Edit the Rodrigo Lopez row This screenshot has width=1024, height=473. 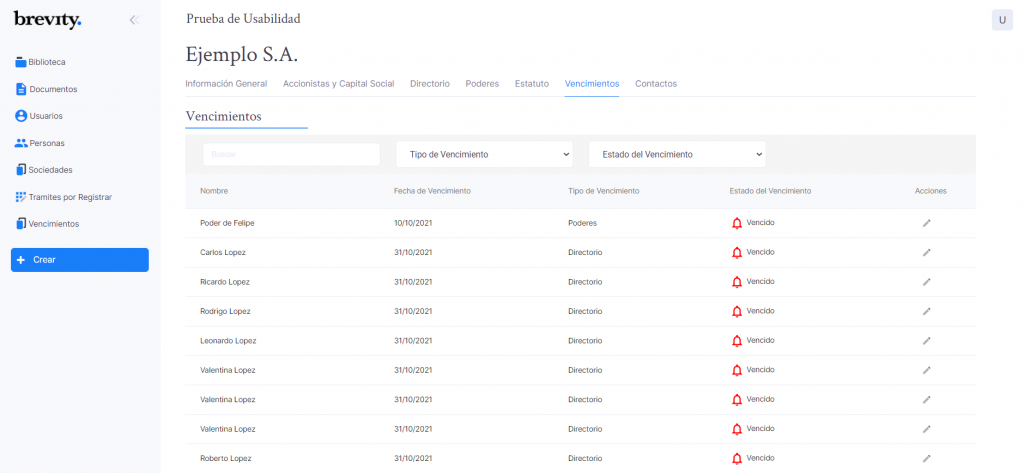[x=926, y=312]
